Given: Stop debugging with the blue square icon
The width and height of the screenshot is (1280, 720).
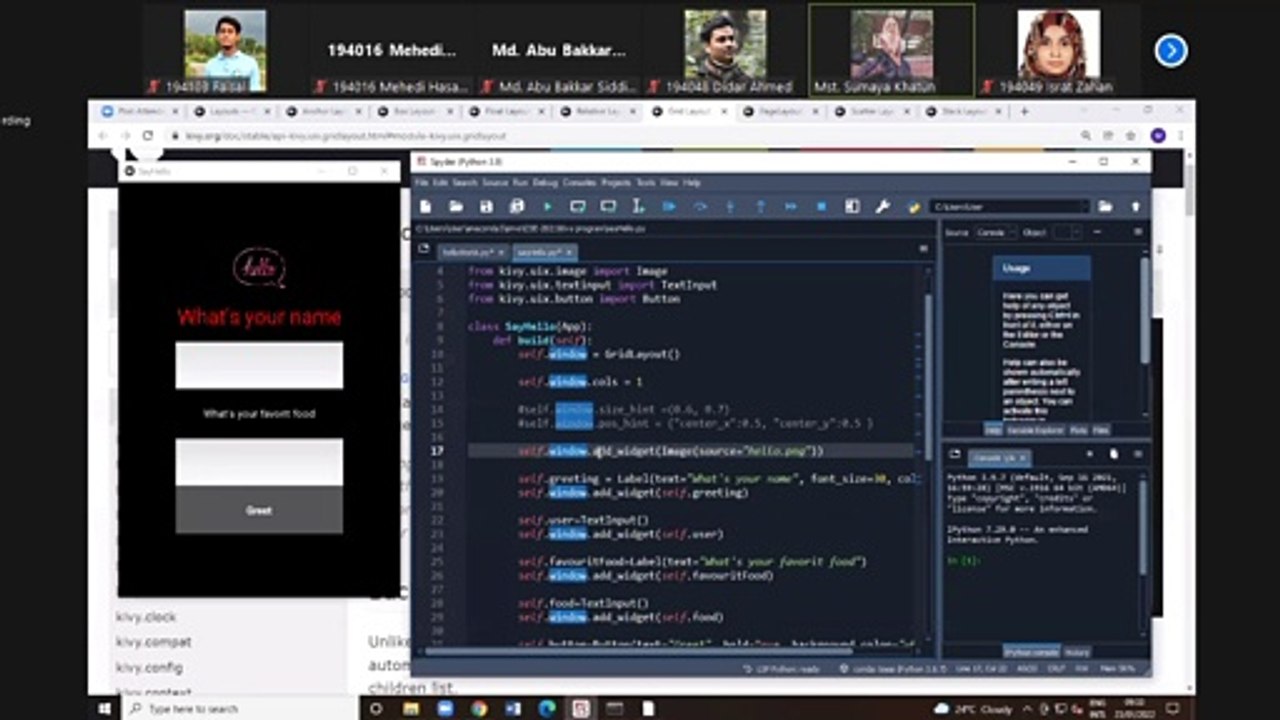Looking at the screenshot, I should [821, 206].
